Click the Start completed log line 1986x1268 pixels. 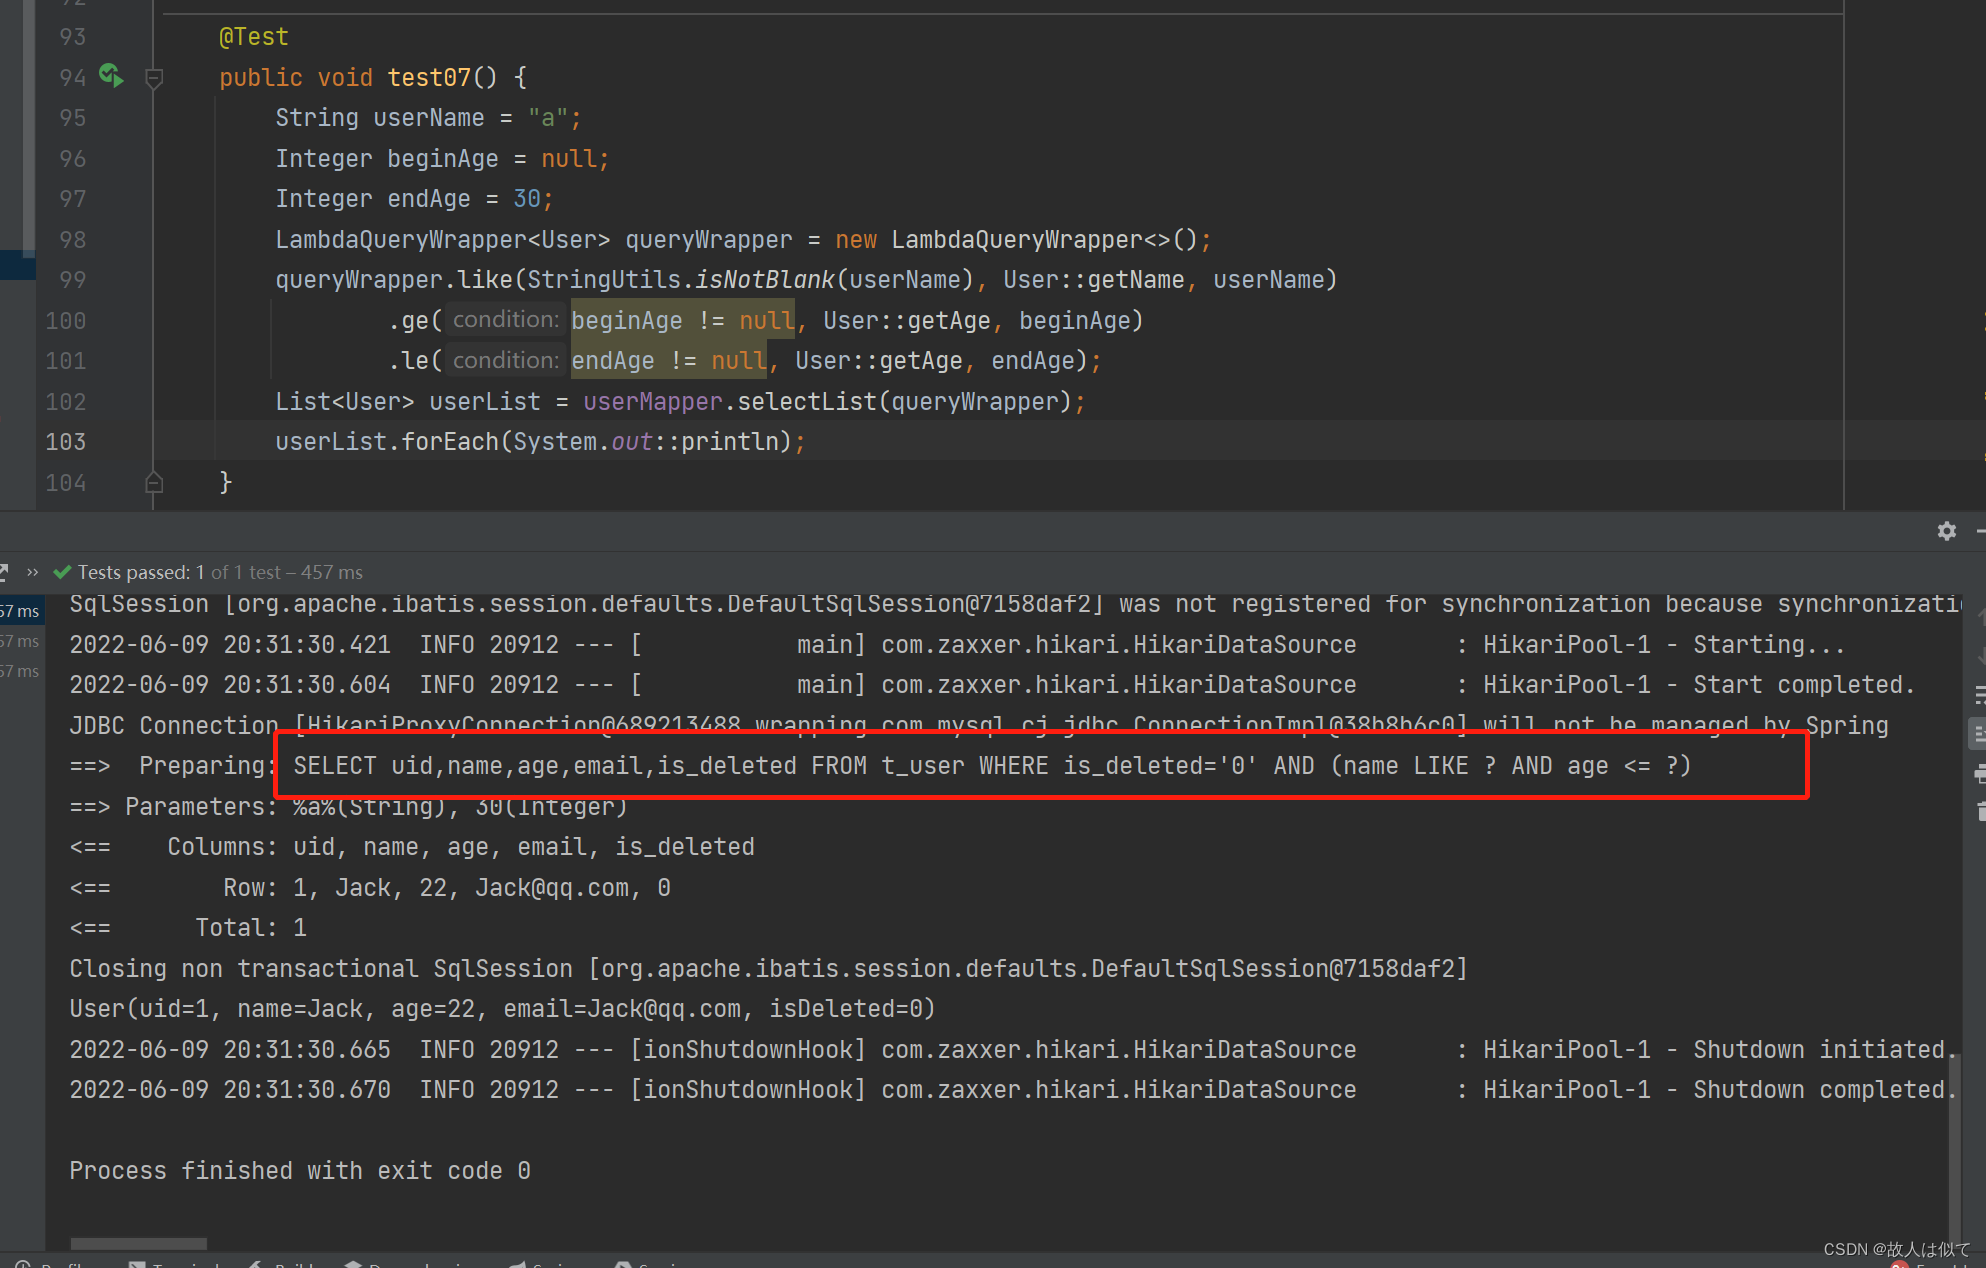991,685
